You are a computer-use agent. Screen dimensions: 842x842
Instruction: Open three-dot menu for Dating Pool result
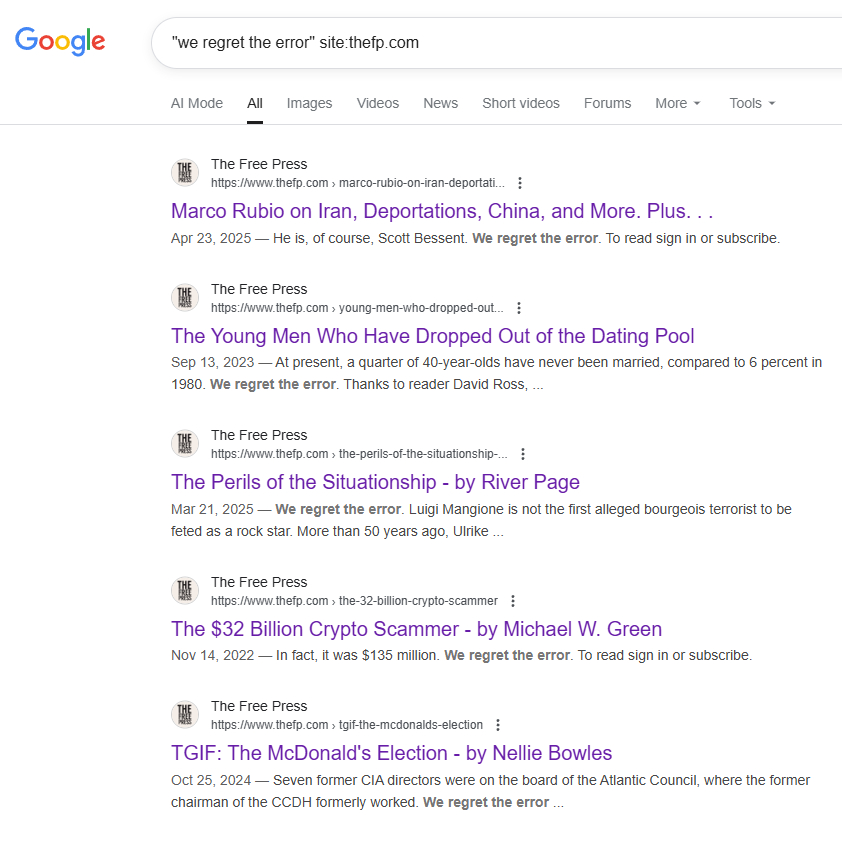tap(519, 308)
